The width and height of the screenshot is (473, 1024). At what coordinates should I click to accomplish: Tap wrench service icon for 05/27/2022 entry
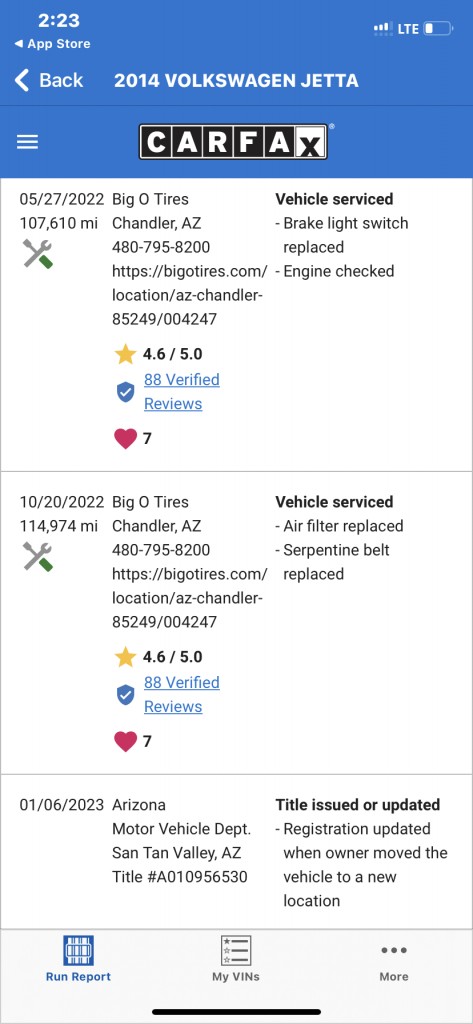tap(38, 253)
